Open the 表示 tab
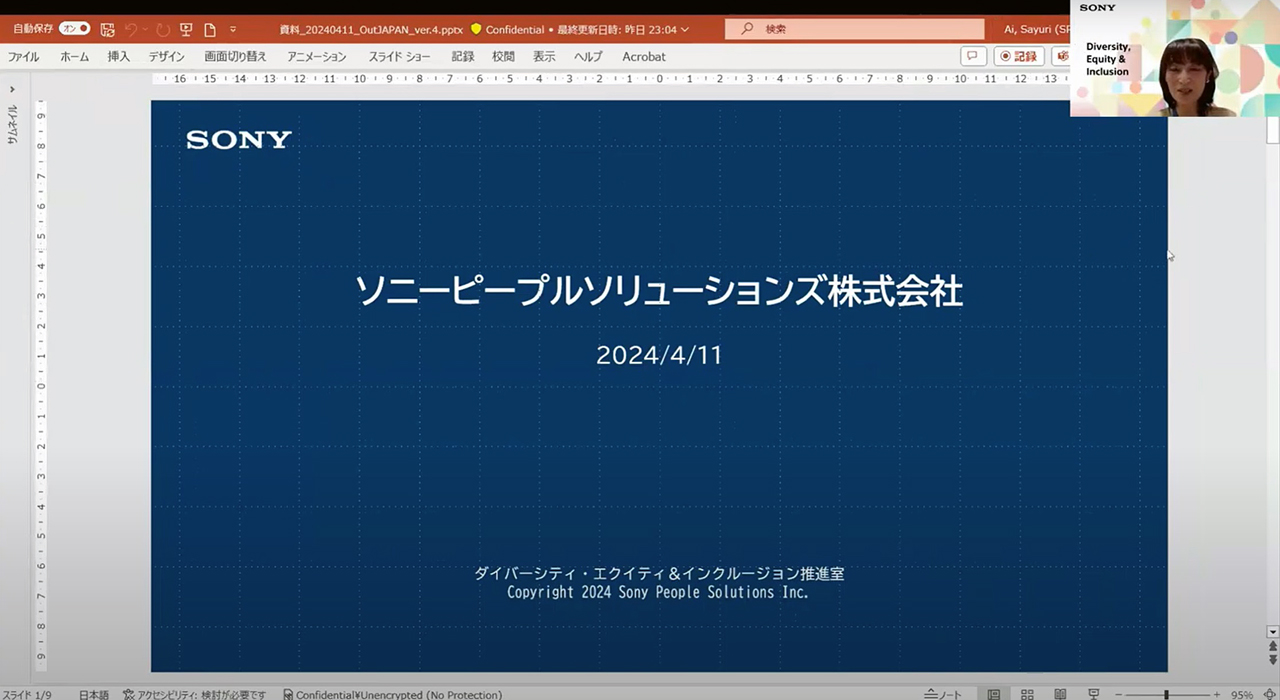 544,57
